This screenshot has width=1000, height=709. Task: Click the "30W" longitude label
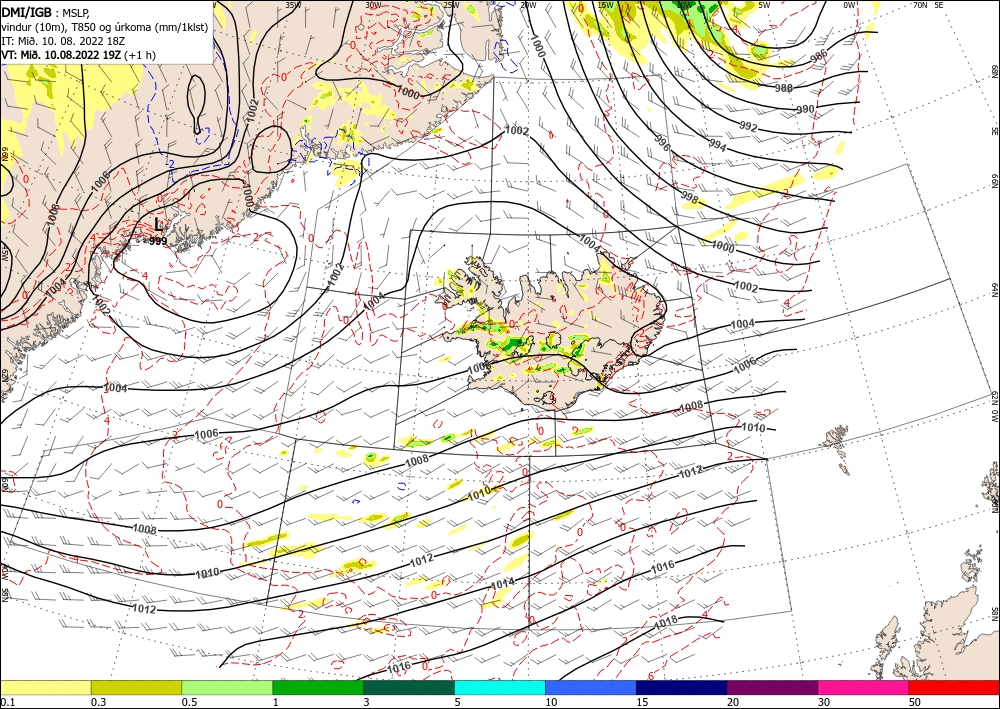tap(374, 5)
